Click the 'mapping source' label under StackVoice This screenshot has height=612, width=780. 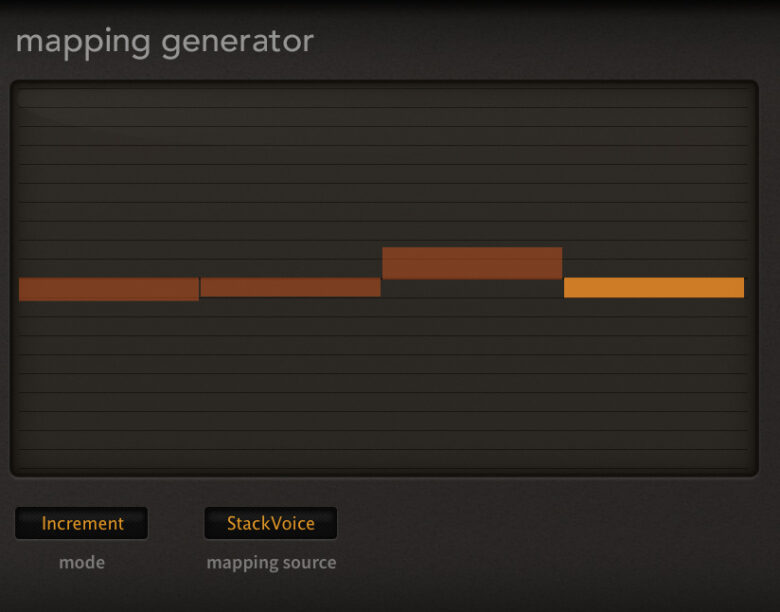[x=271, y=563]
